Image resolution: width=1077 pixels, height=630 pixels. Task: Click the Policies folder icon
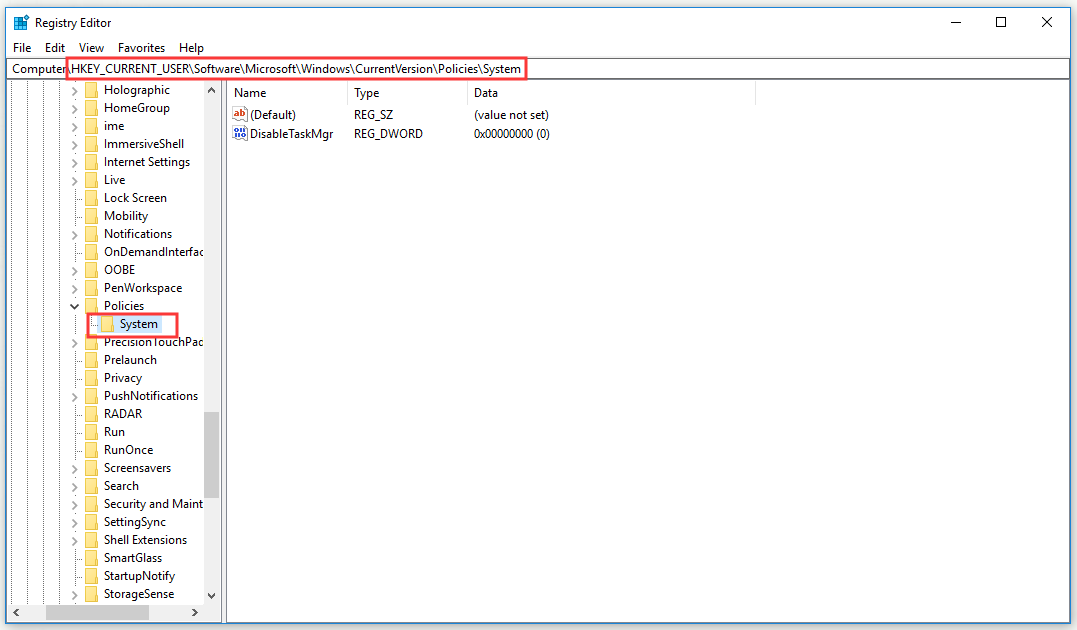point(92,306)
